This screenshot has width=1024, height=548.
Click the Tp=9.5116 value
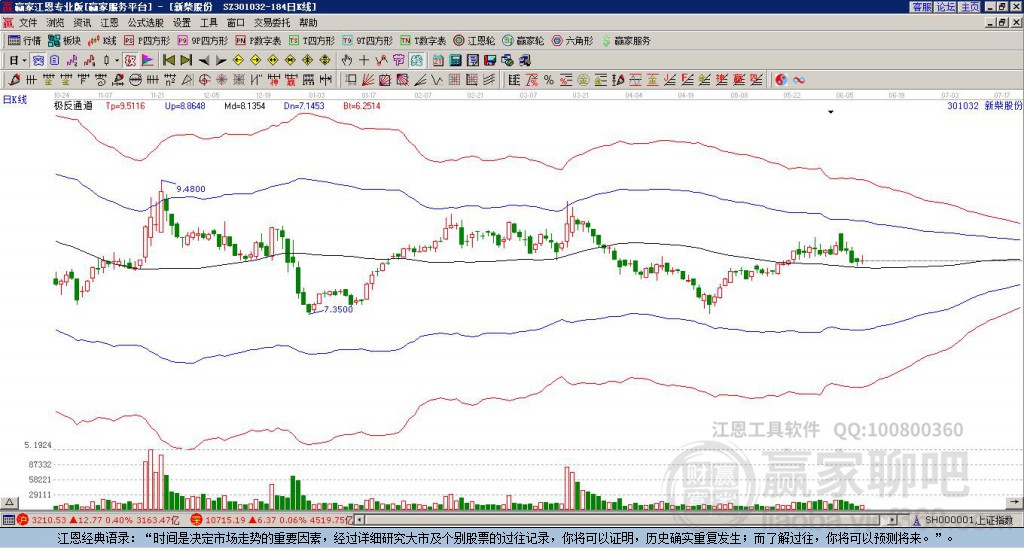coord(125,106)
